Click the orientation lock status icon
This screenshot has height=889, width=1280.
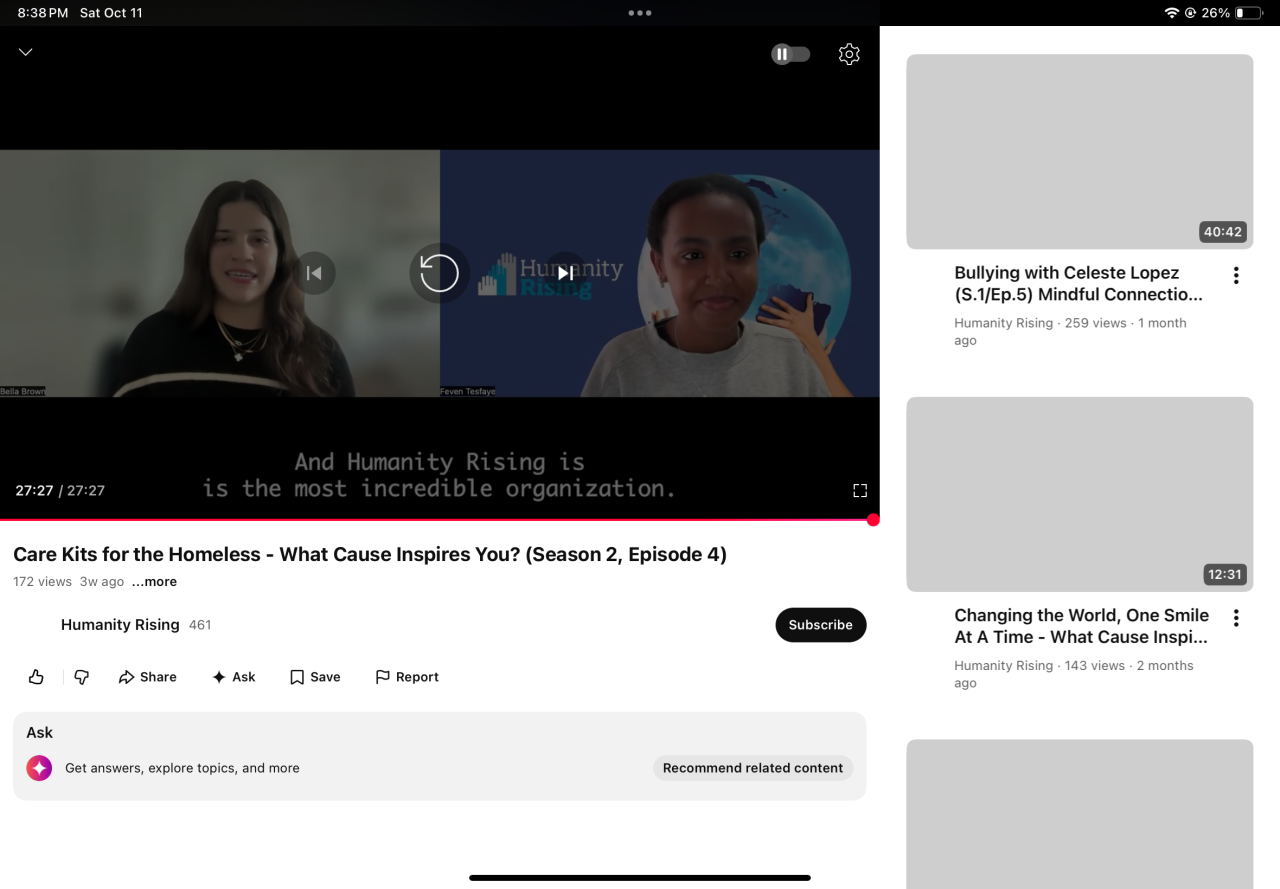pos(1191,13)
